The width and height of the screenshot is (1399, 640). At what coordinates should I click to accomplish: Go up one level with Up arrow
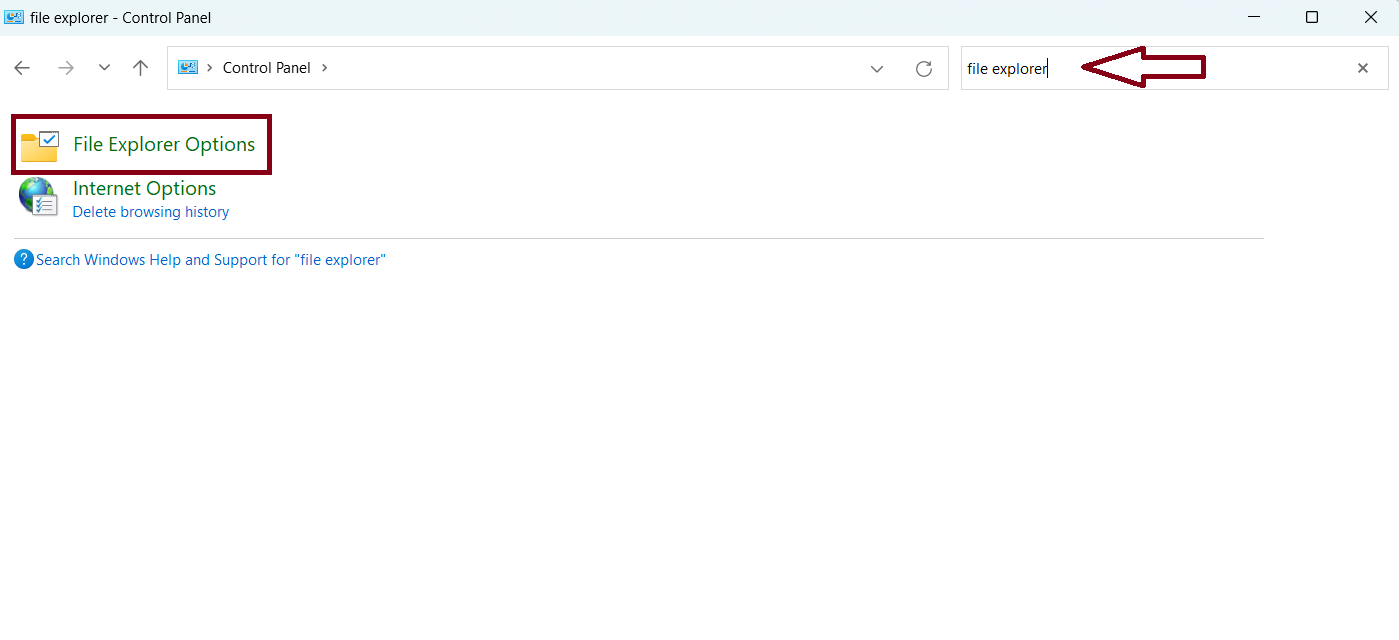140,68
